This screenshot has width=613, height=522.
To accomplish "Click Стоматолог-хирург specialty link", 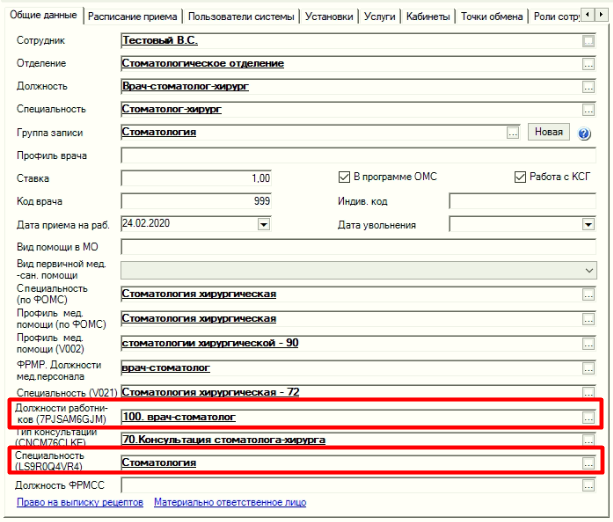I will click(172, 109).
